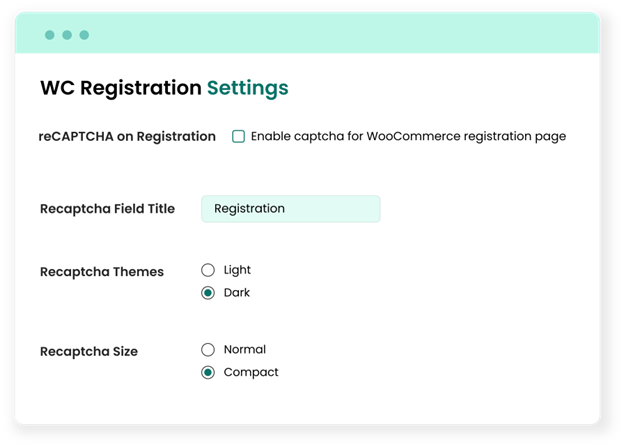Click the 'WC Registration' heading text

[x=120, y=88]
